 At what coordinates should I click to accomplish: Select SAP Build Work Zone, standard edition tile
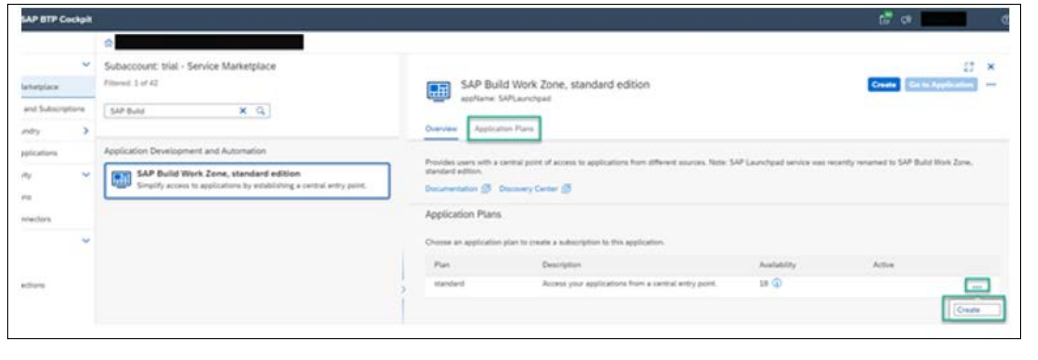coord(247,180)
